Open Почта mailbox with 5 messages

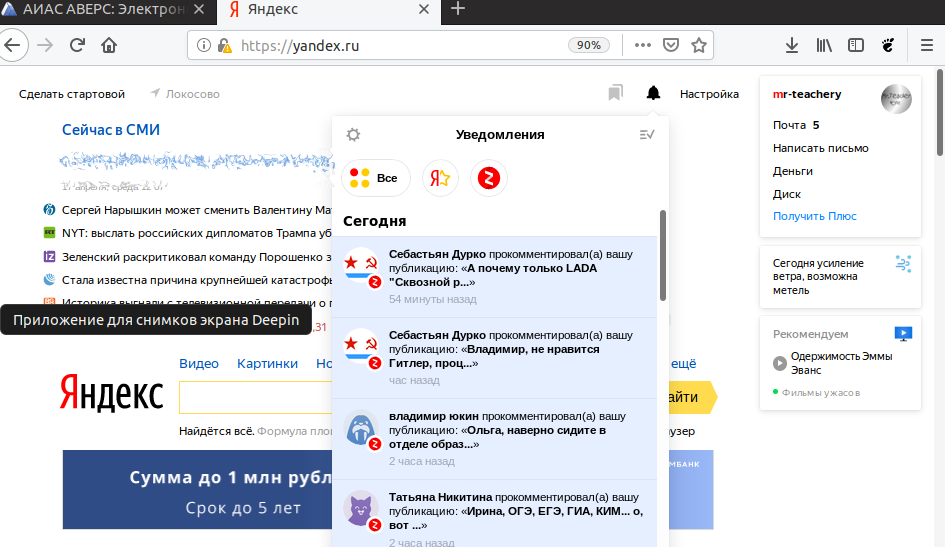click(796, 125)
